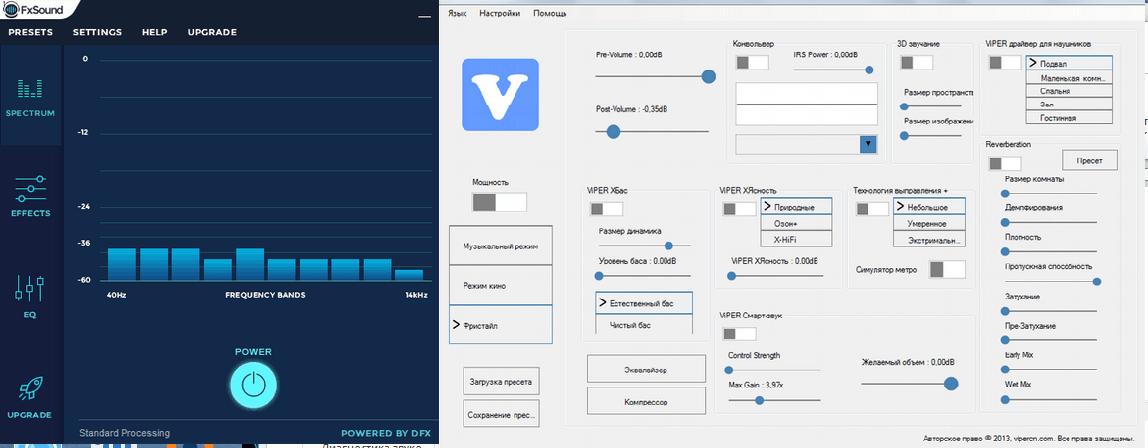Open the Язык menu

457,14
